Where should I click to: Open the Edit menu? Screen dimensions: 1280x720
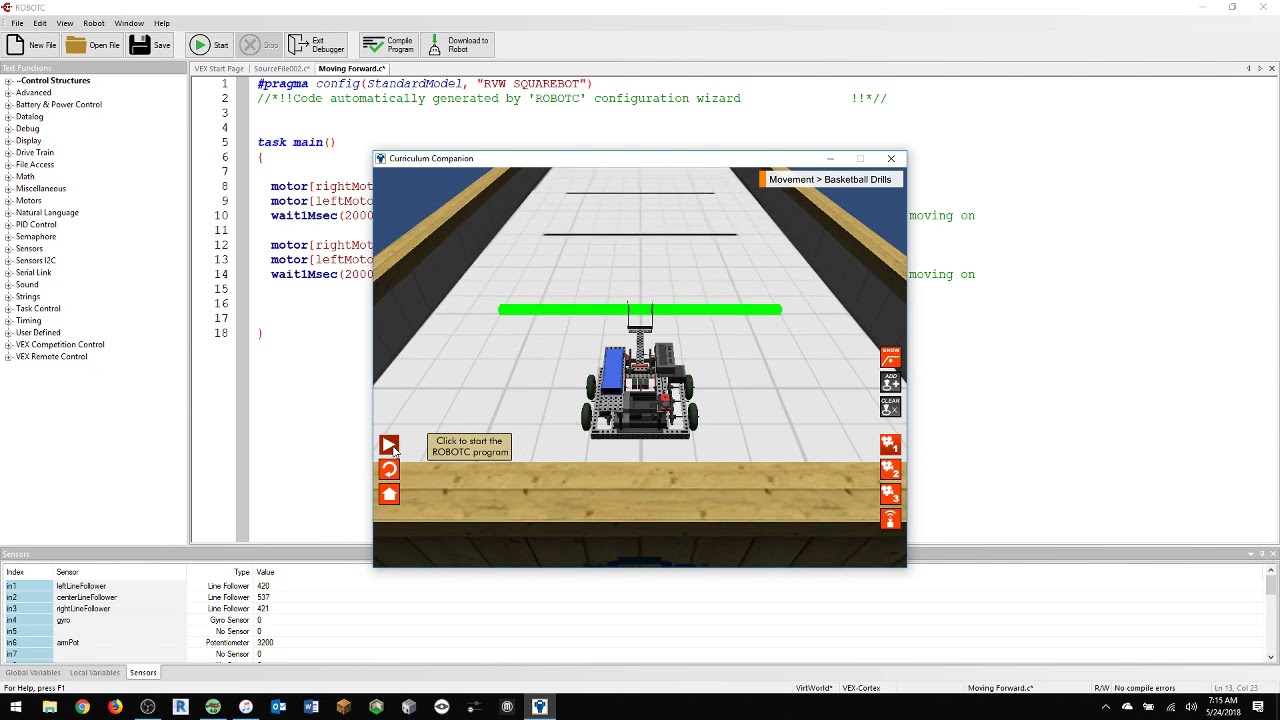pyautogui.click(x=40, y=23)
